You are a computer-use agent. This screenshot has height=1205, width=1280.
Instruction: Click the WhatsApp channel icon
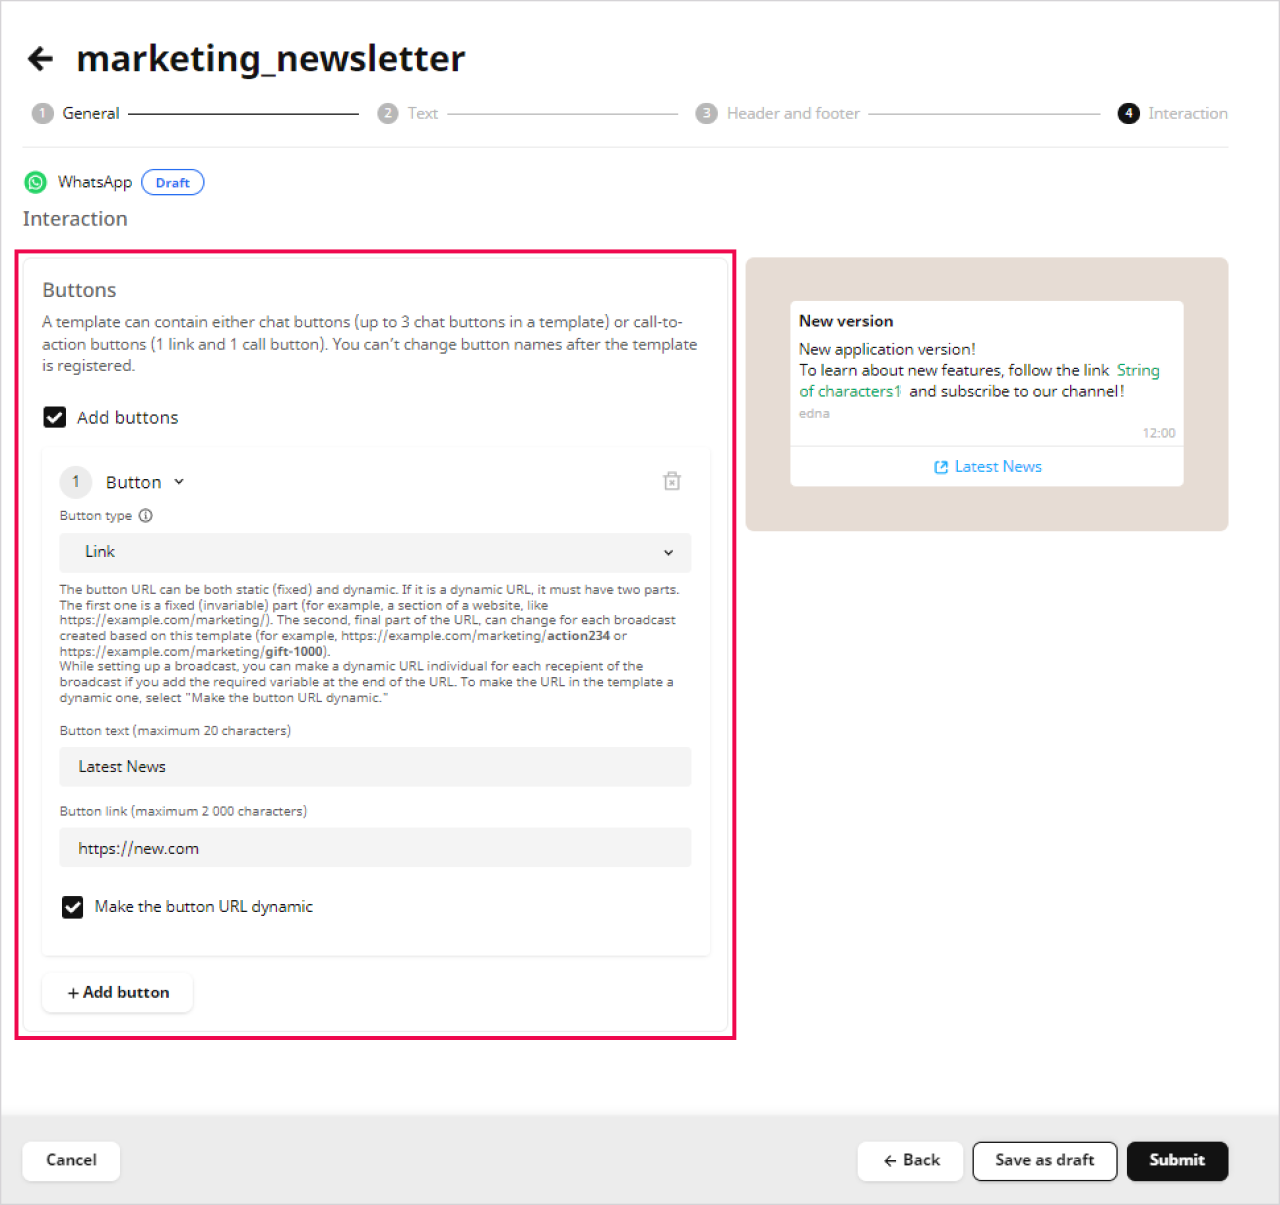pyautogui.click(x=36, y=182)
